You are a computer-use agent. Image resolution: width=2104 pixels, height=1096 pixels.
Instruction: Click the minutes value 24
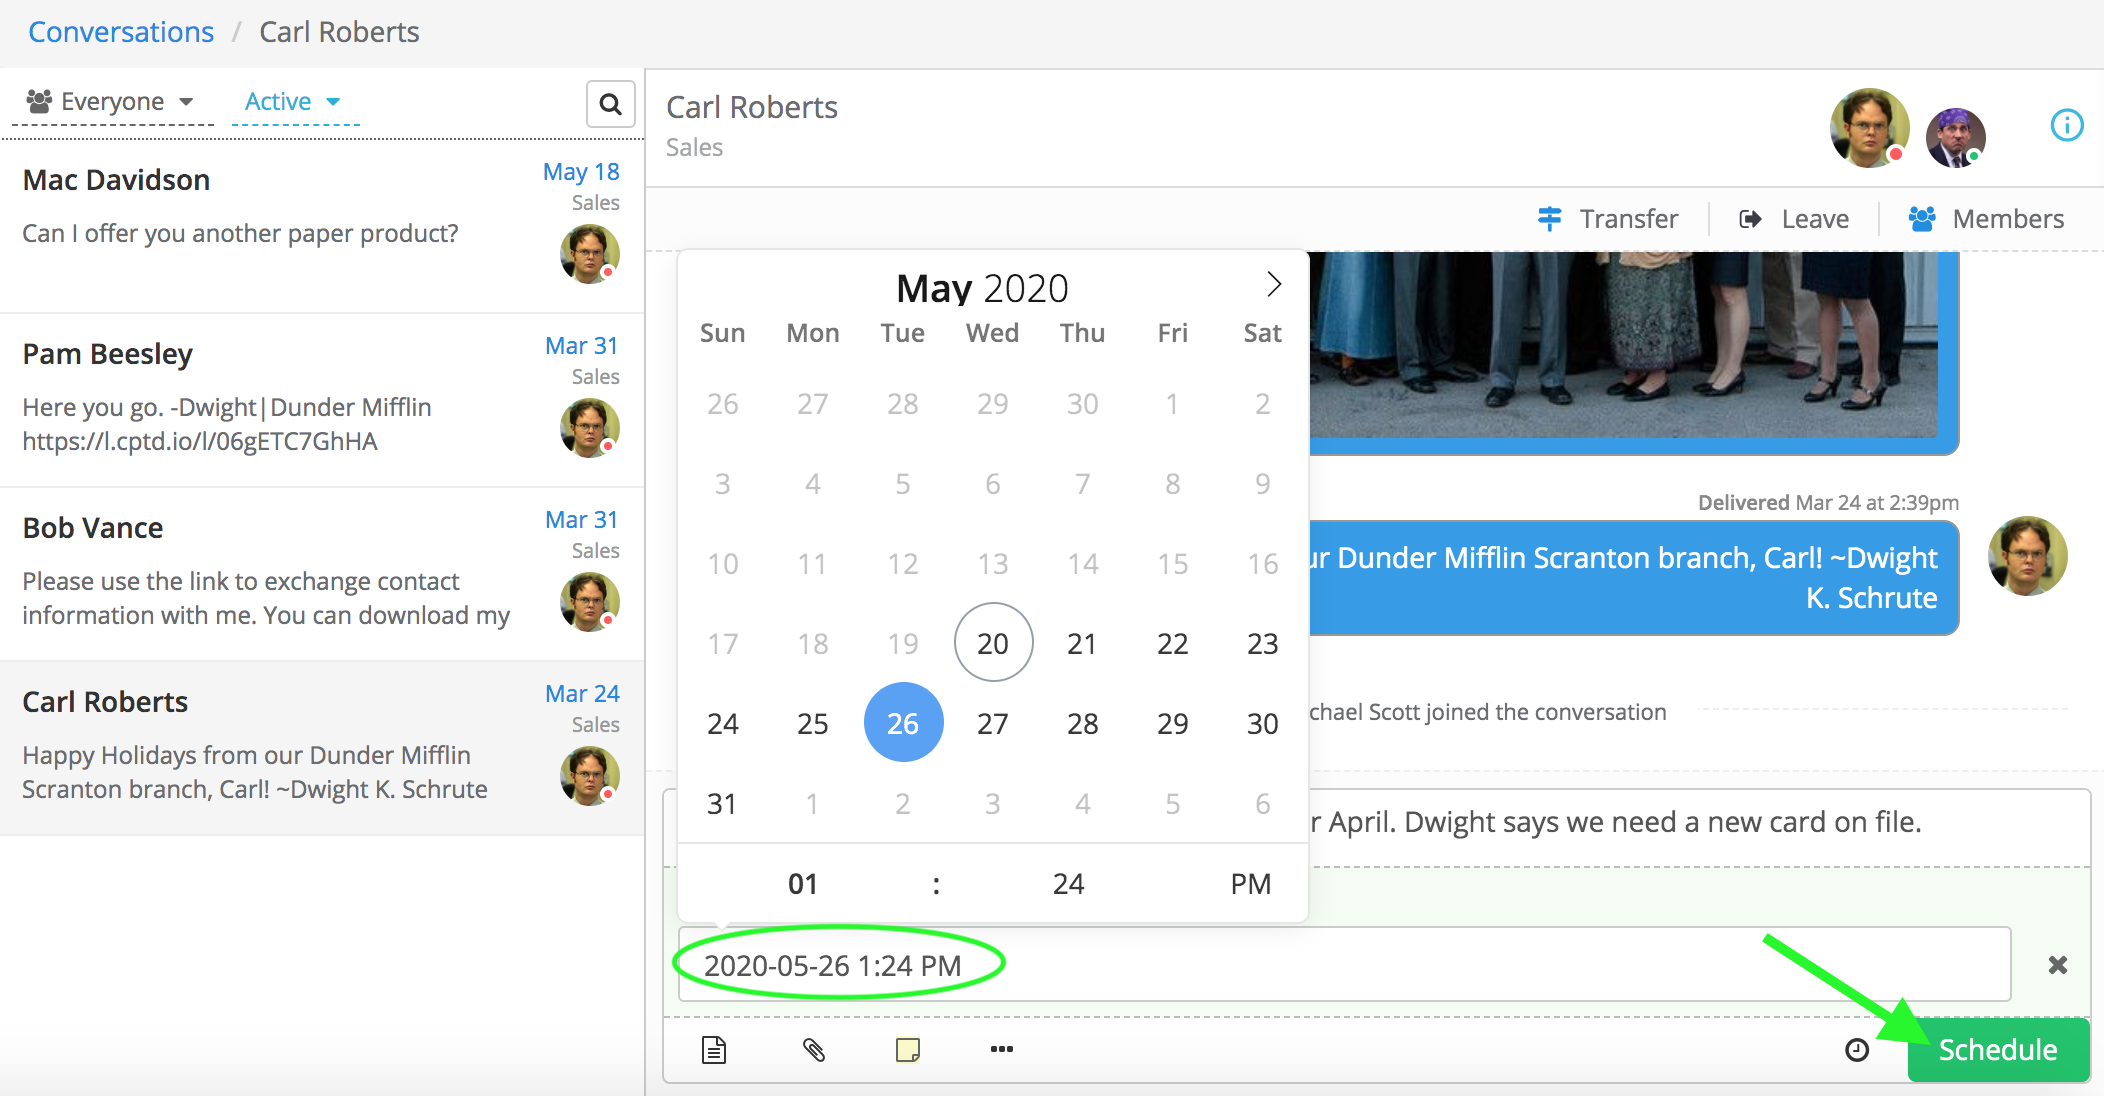1068,884
